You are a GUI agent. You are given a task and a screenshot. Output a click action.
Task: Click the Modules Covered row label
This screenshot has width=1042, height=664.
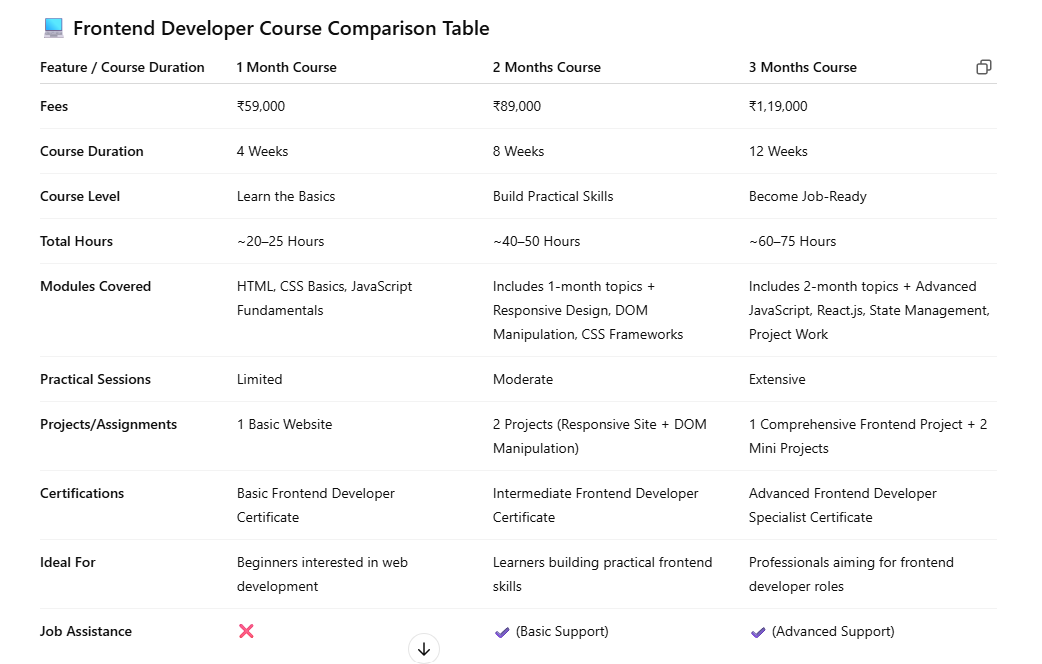pyautogui.click(x=95, y=286)
